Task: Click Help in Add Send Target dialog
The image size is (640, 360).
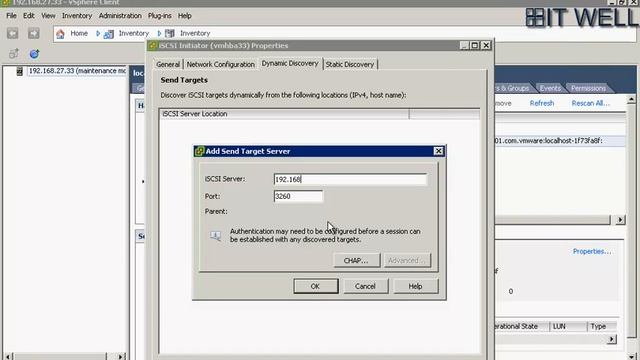Action: [416, 286]
